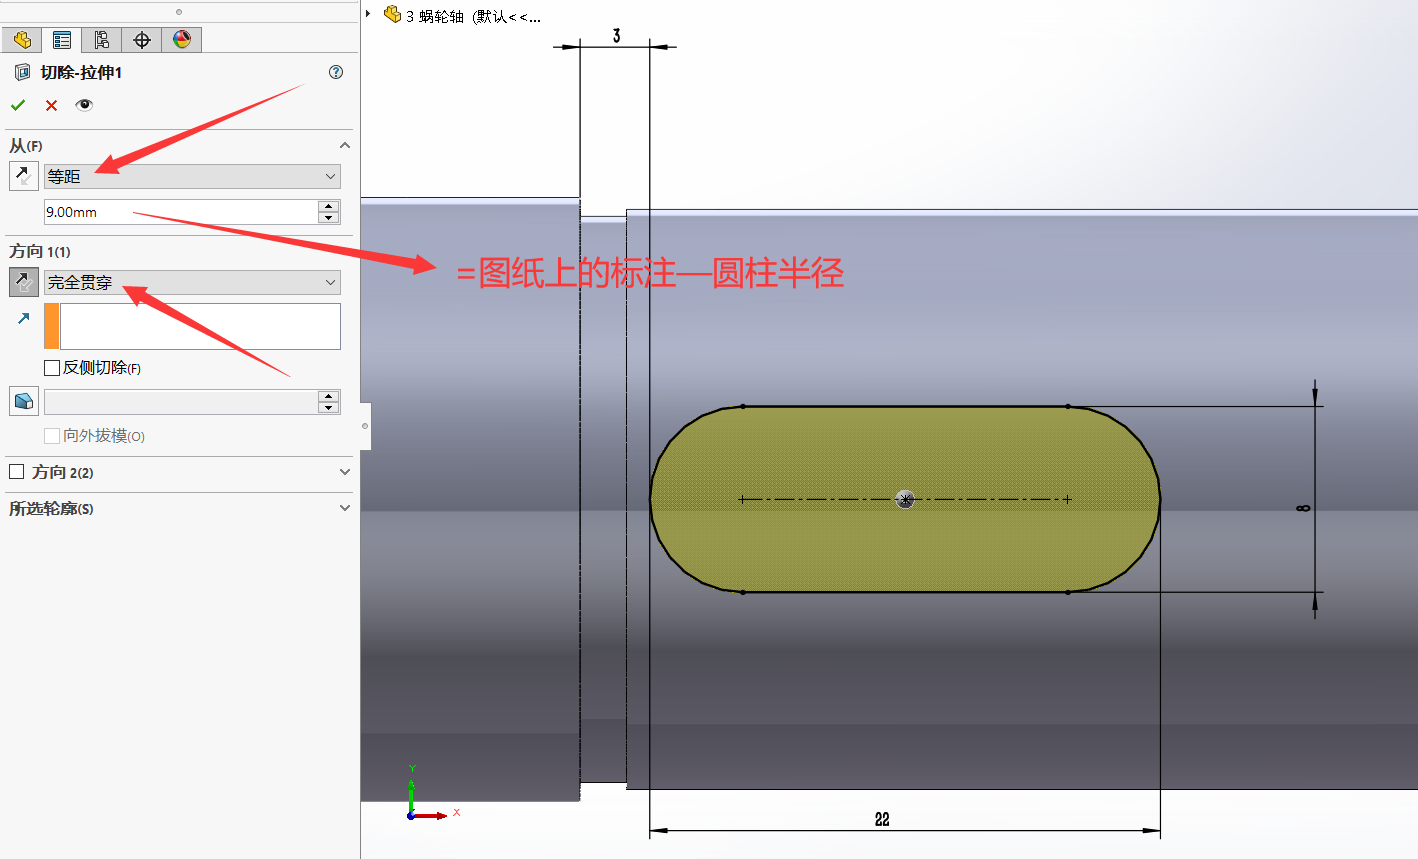The height and width of the screenshot is (859, 1418).
Task: Open the DisplayManager appearance tab
Action: point(181,39)
